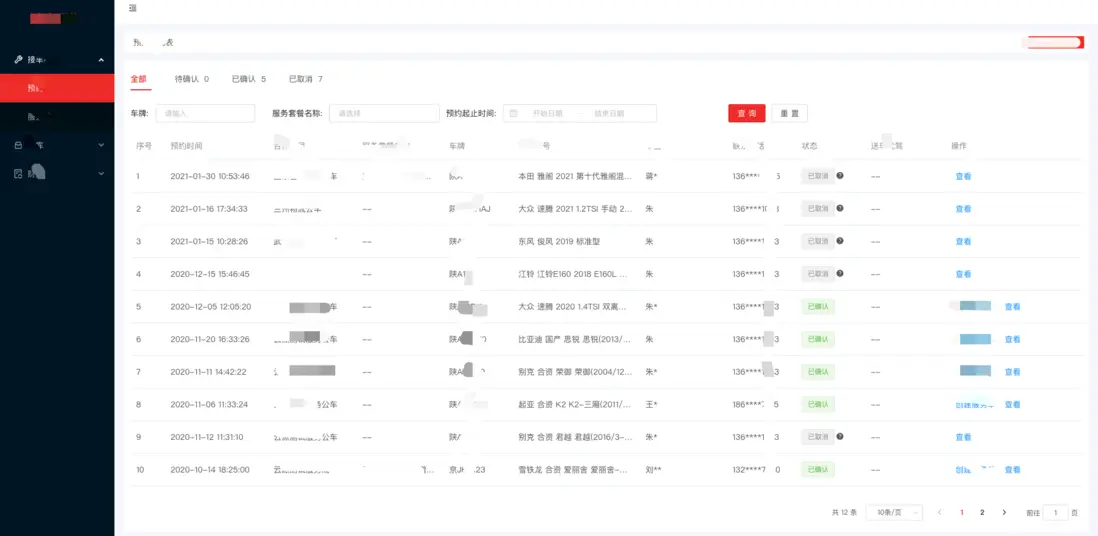Image resolution: width=1098 pixels, height=536 pixels.
Task: Click contact name 刘** in row 10
Action: point(653,469)
